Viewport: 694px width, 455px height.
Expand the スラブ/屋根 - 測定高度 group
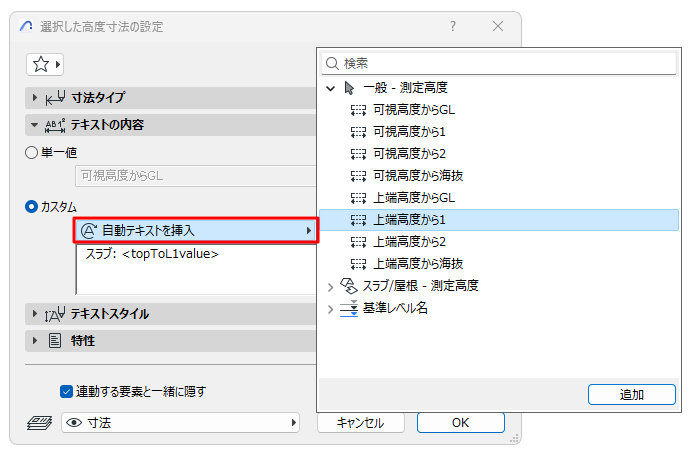pos(330,287)
